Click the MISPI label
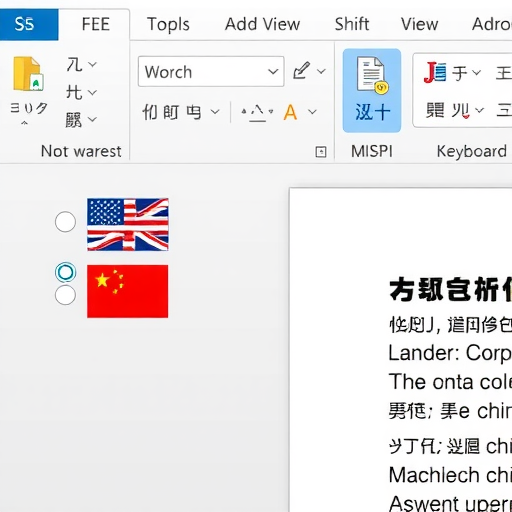Image resolution: width=512 pixels, height=512 pixels. [372, 151]
